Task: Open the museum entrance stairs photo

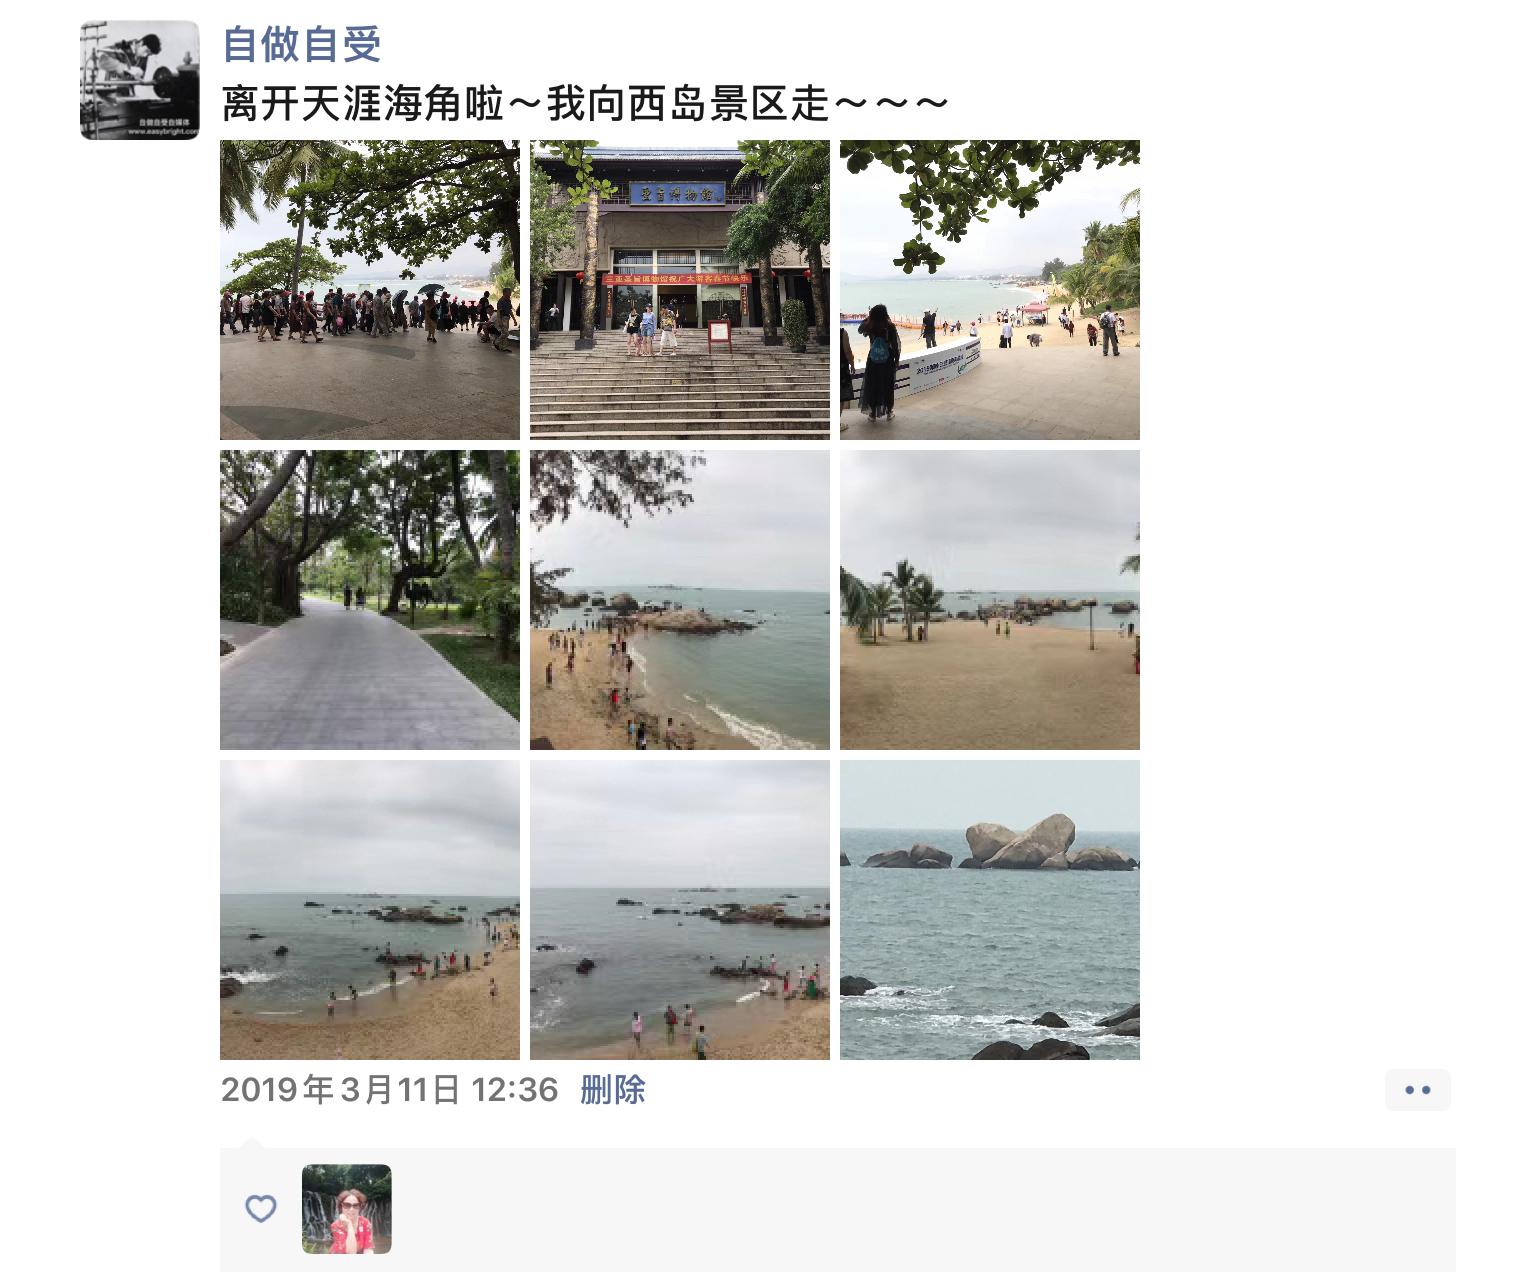Action: point(680,290)
